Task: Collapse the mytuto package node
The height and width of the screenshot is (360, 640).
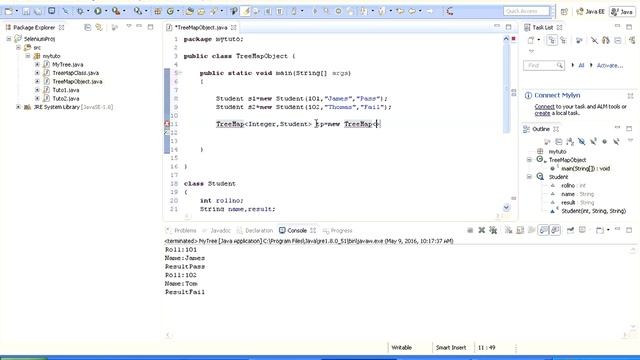Action: 28,56
